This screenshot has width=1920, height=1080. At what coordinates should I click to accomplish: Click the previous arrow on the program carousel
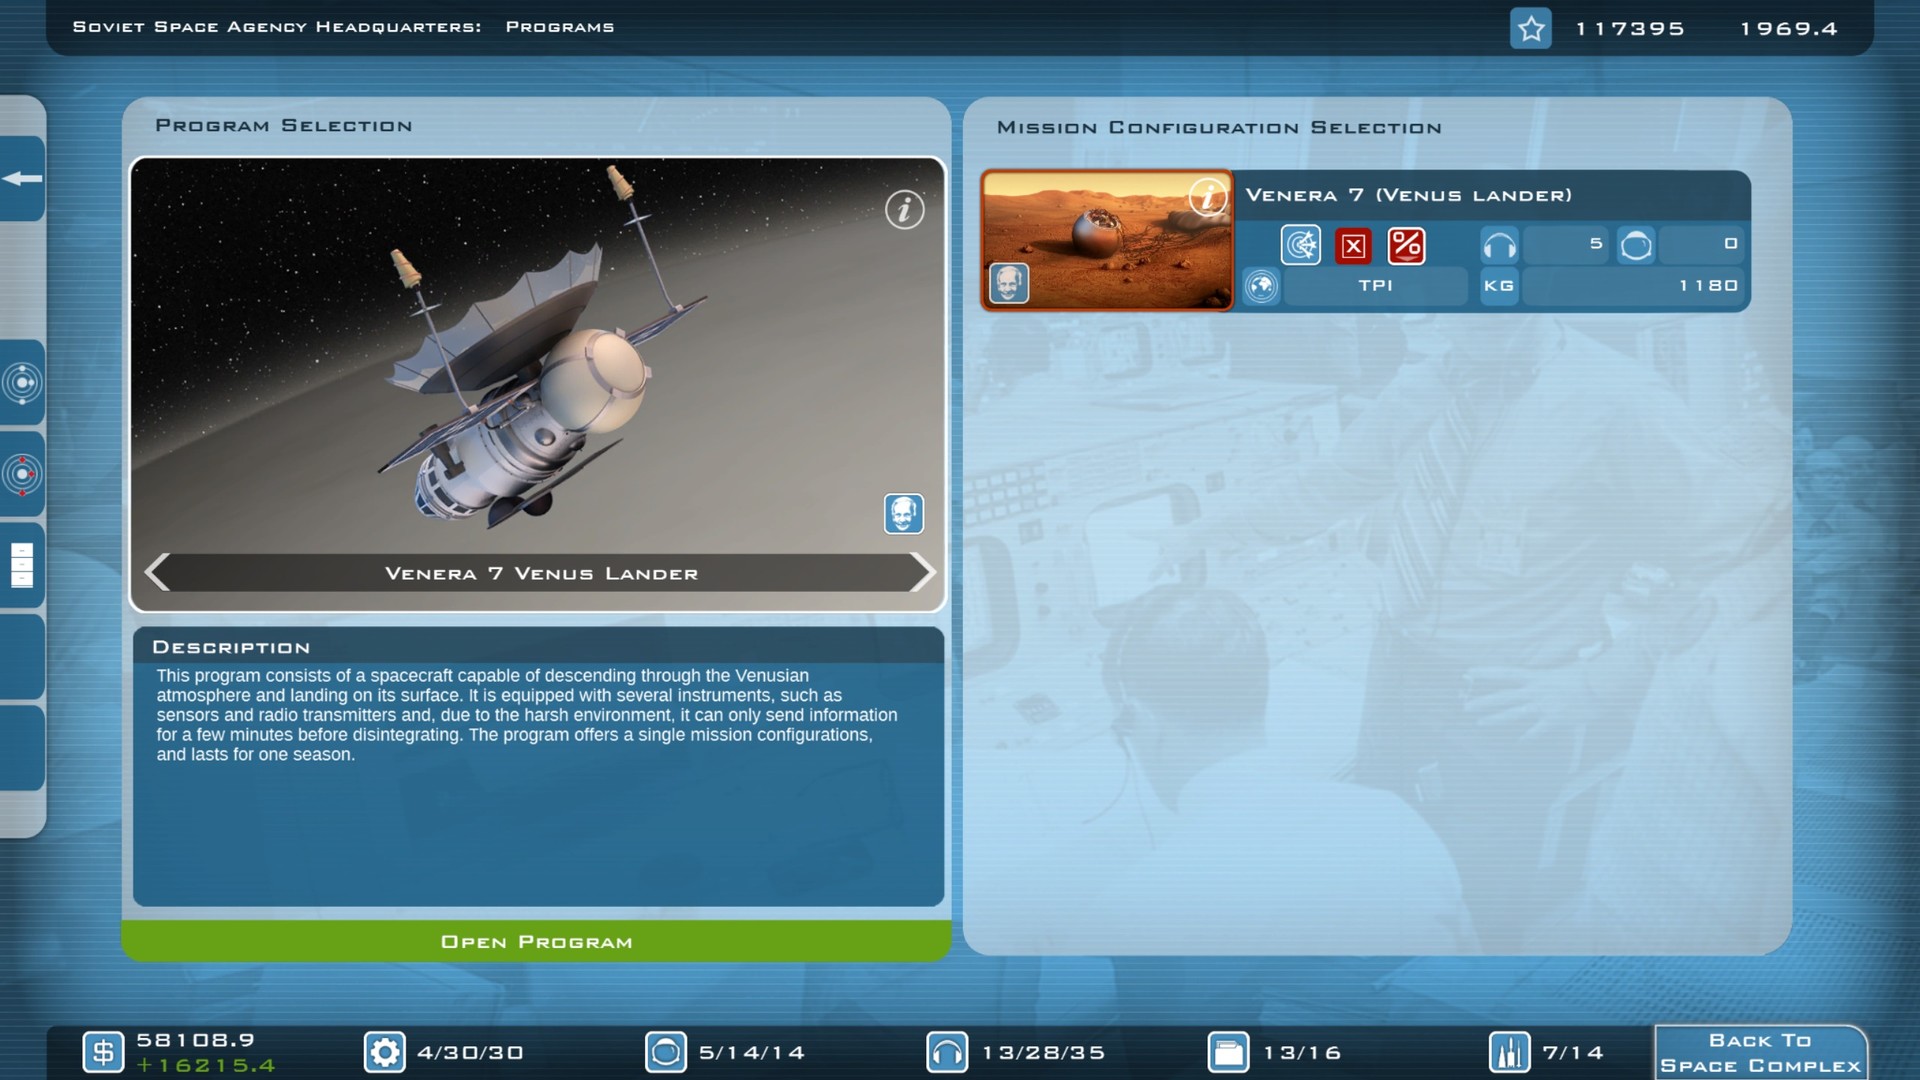coord(155,572)
